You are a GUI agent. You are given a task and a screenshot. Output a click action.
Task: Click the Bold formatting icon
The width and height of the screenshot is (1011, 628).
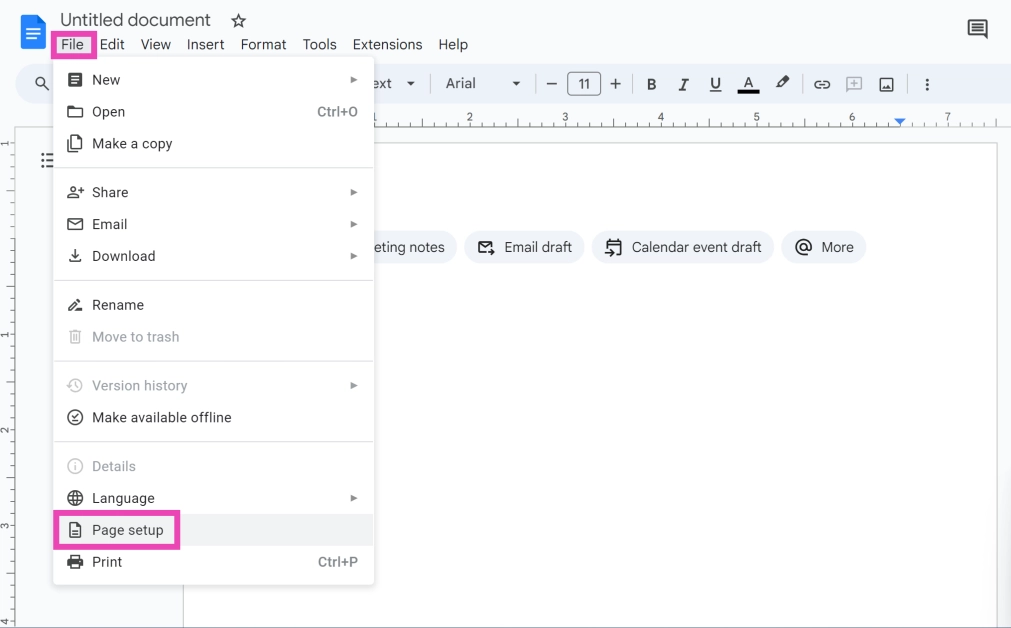tap(651, 84)
